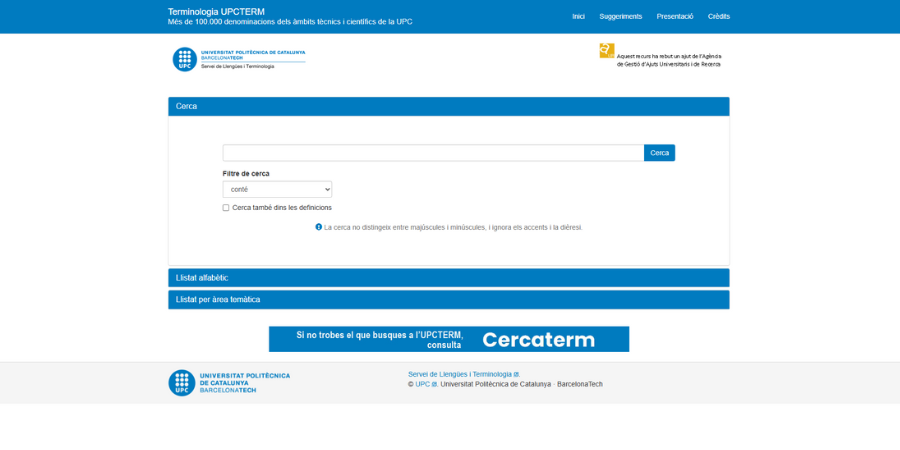Enable Cerca també dins les definicions
The height and width of the screenshot is (450, 900).
click(226, 208)
